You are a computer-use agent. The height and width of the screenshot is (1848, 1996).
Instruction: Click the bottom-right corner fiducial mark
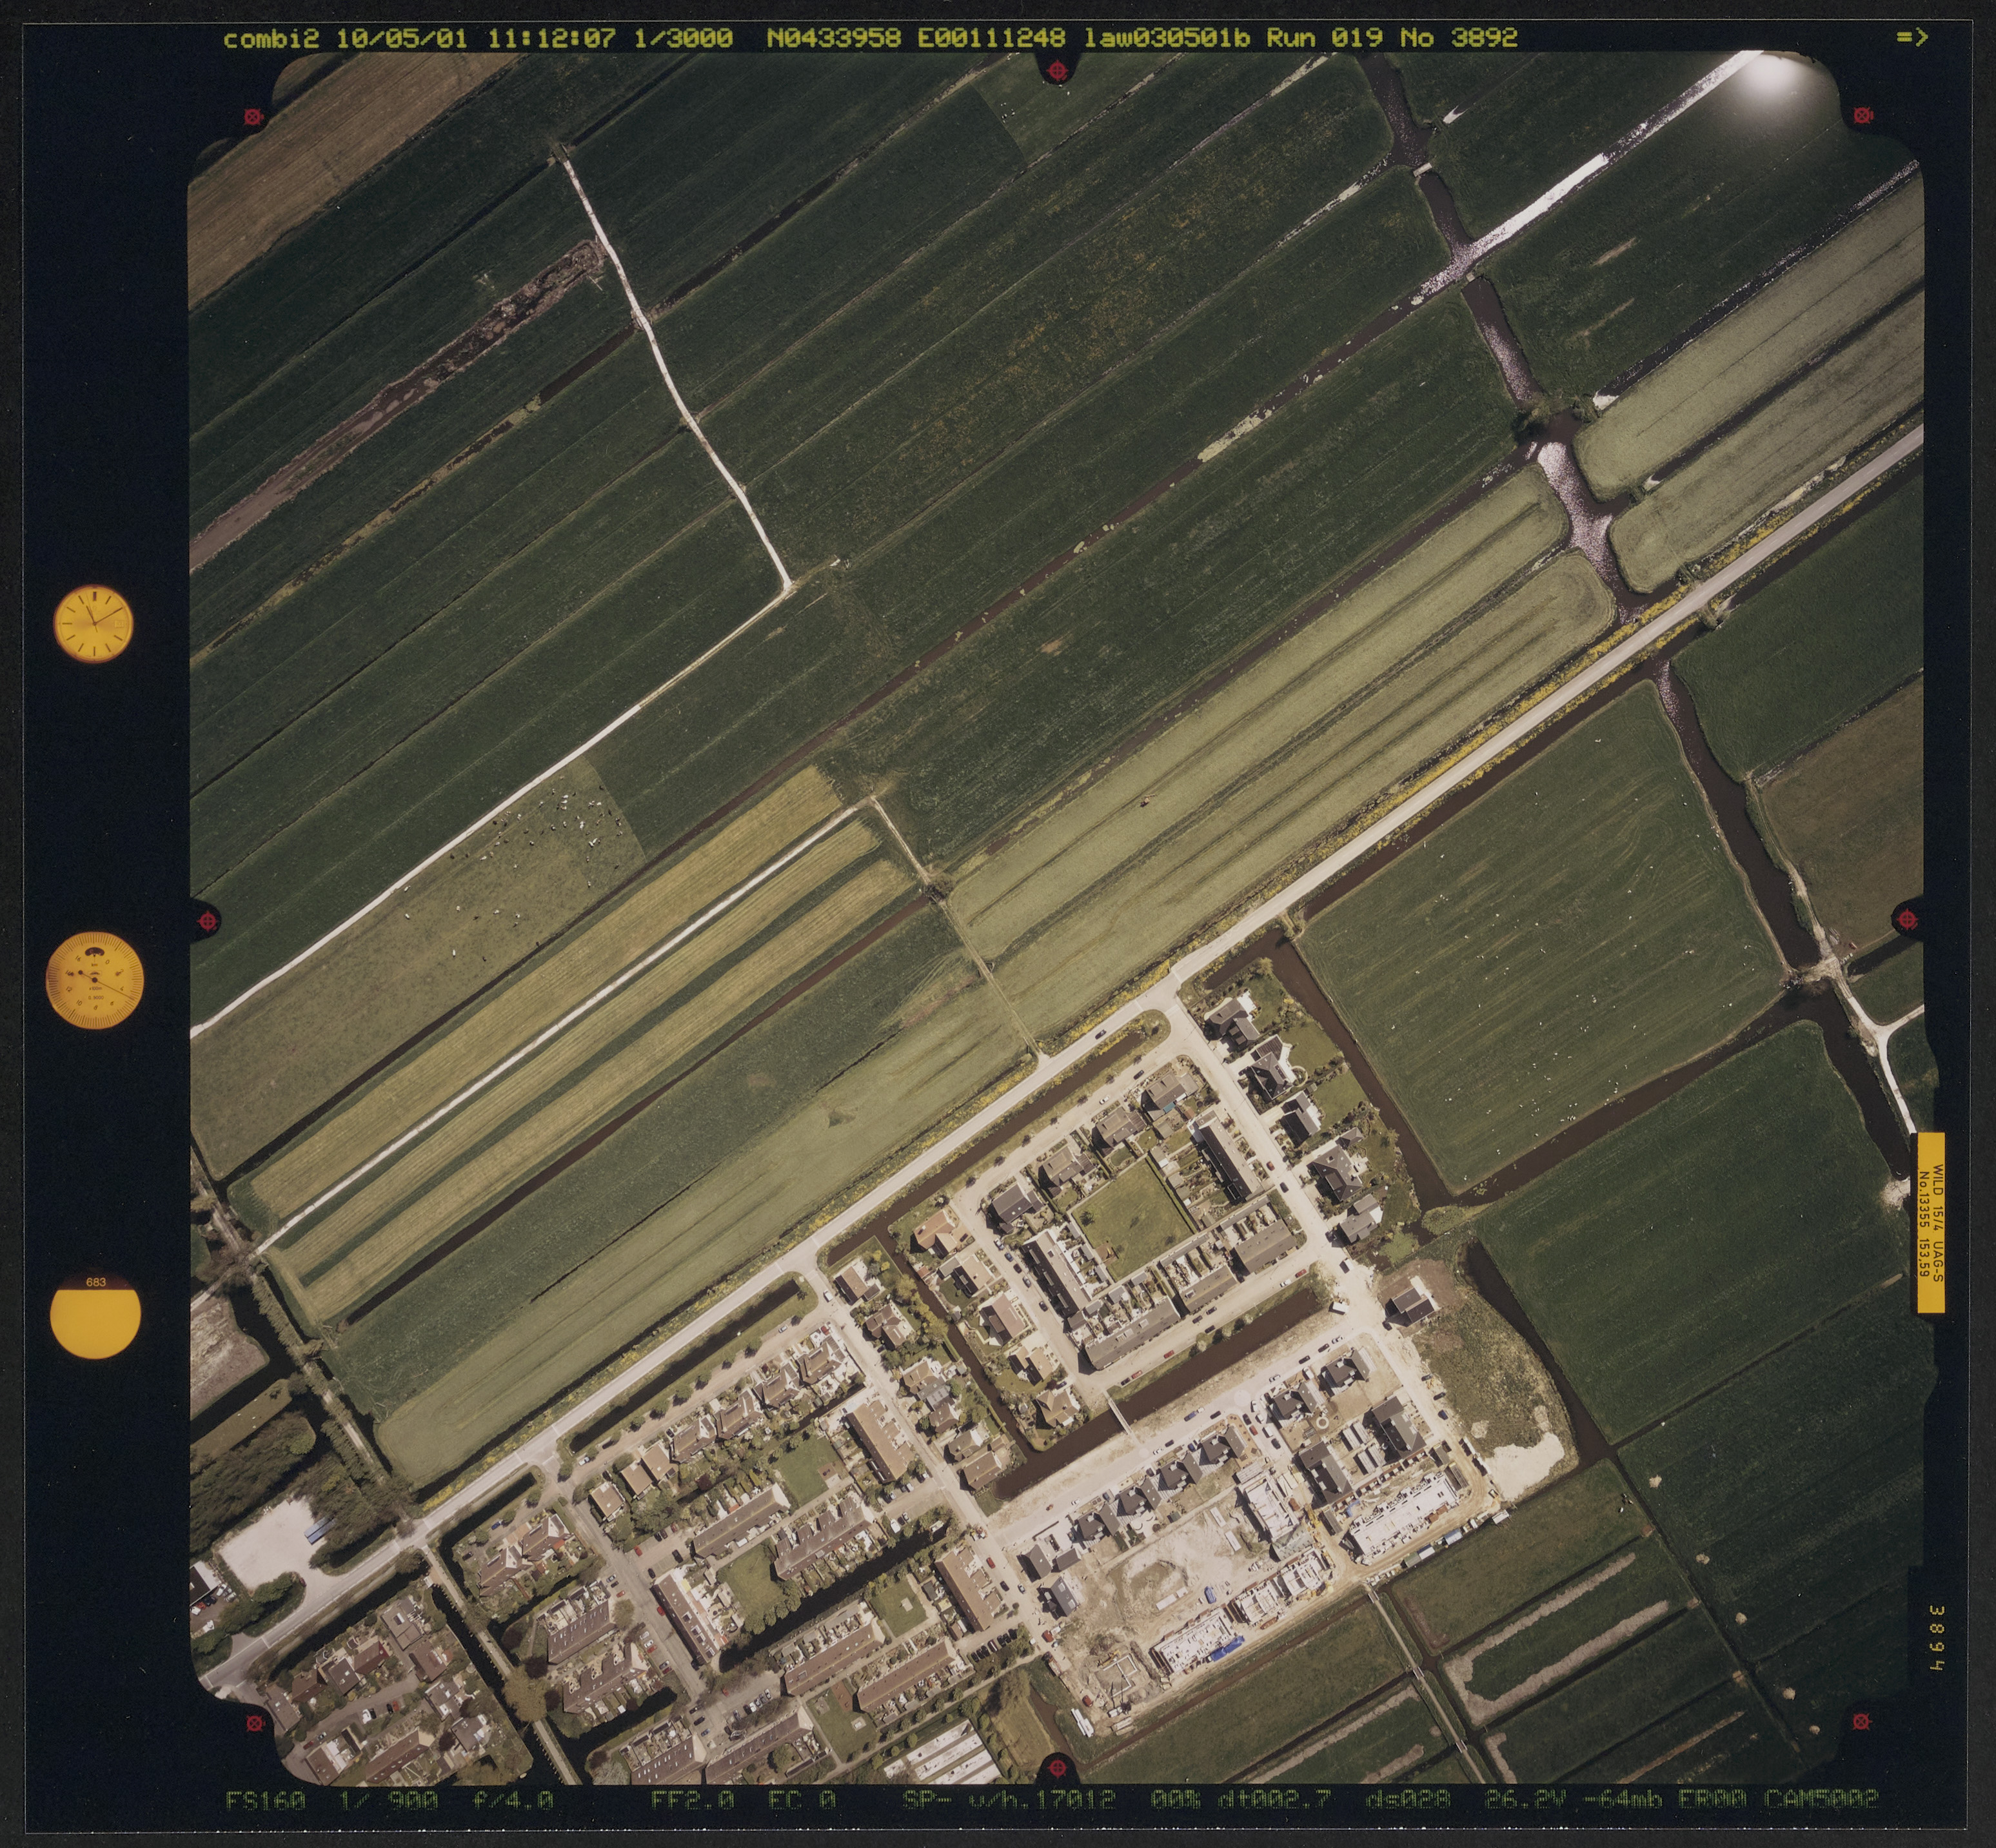[1861, 1721]
